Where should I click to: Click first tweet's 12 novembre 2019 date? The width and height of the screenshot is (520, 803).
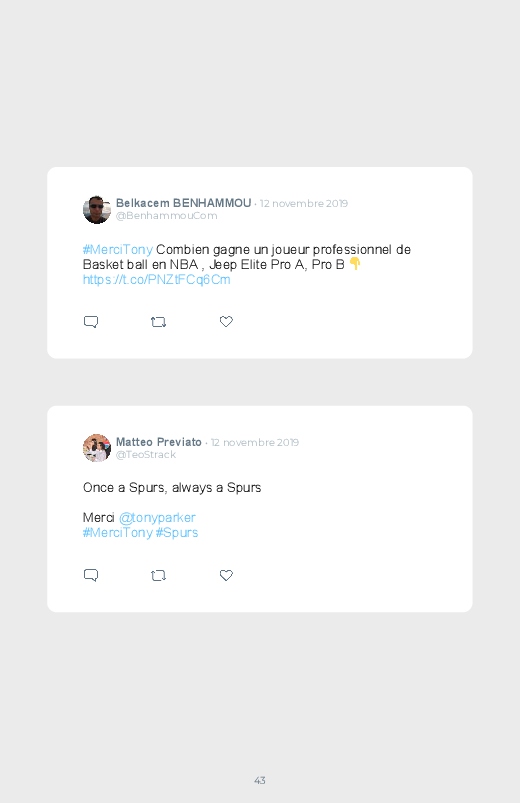click(x=304, y=203)
